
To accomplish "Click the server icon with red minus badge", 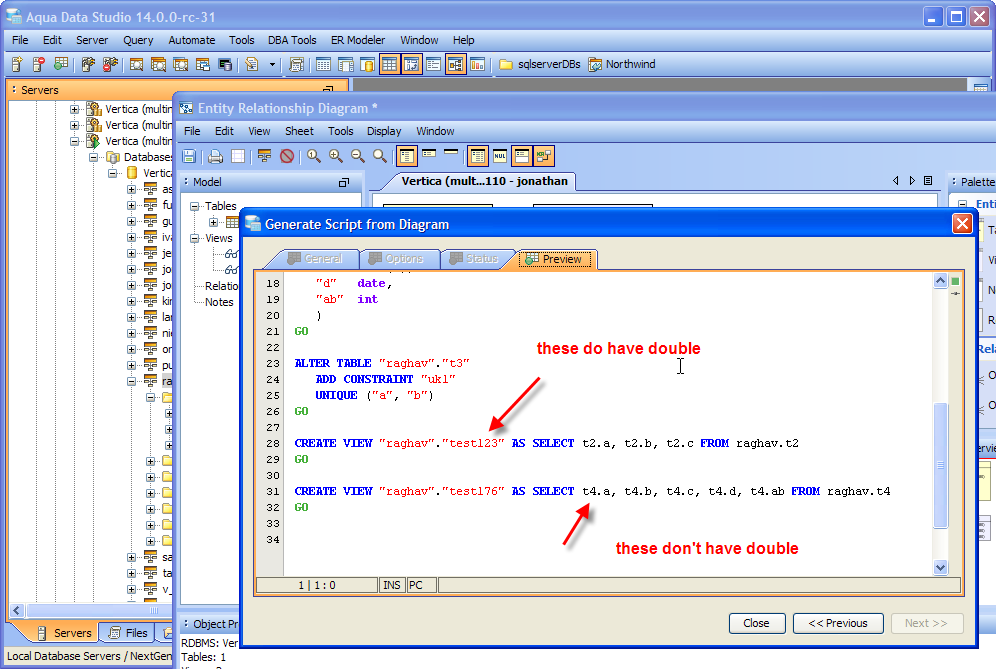I will click(x=39, y=64).
